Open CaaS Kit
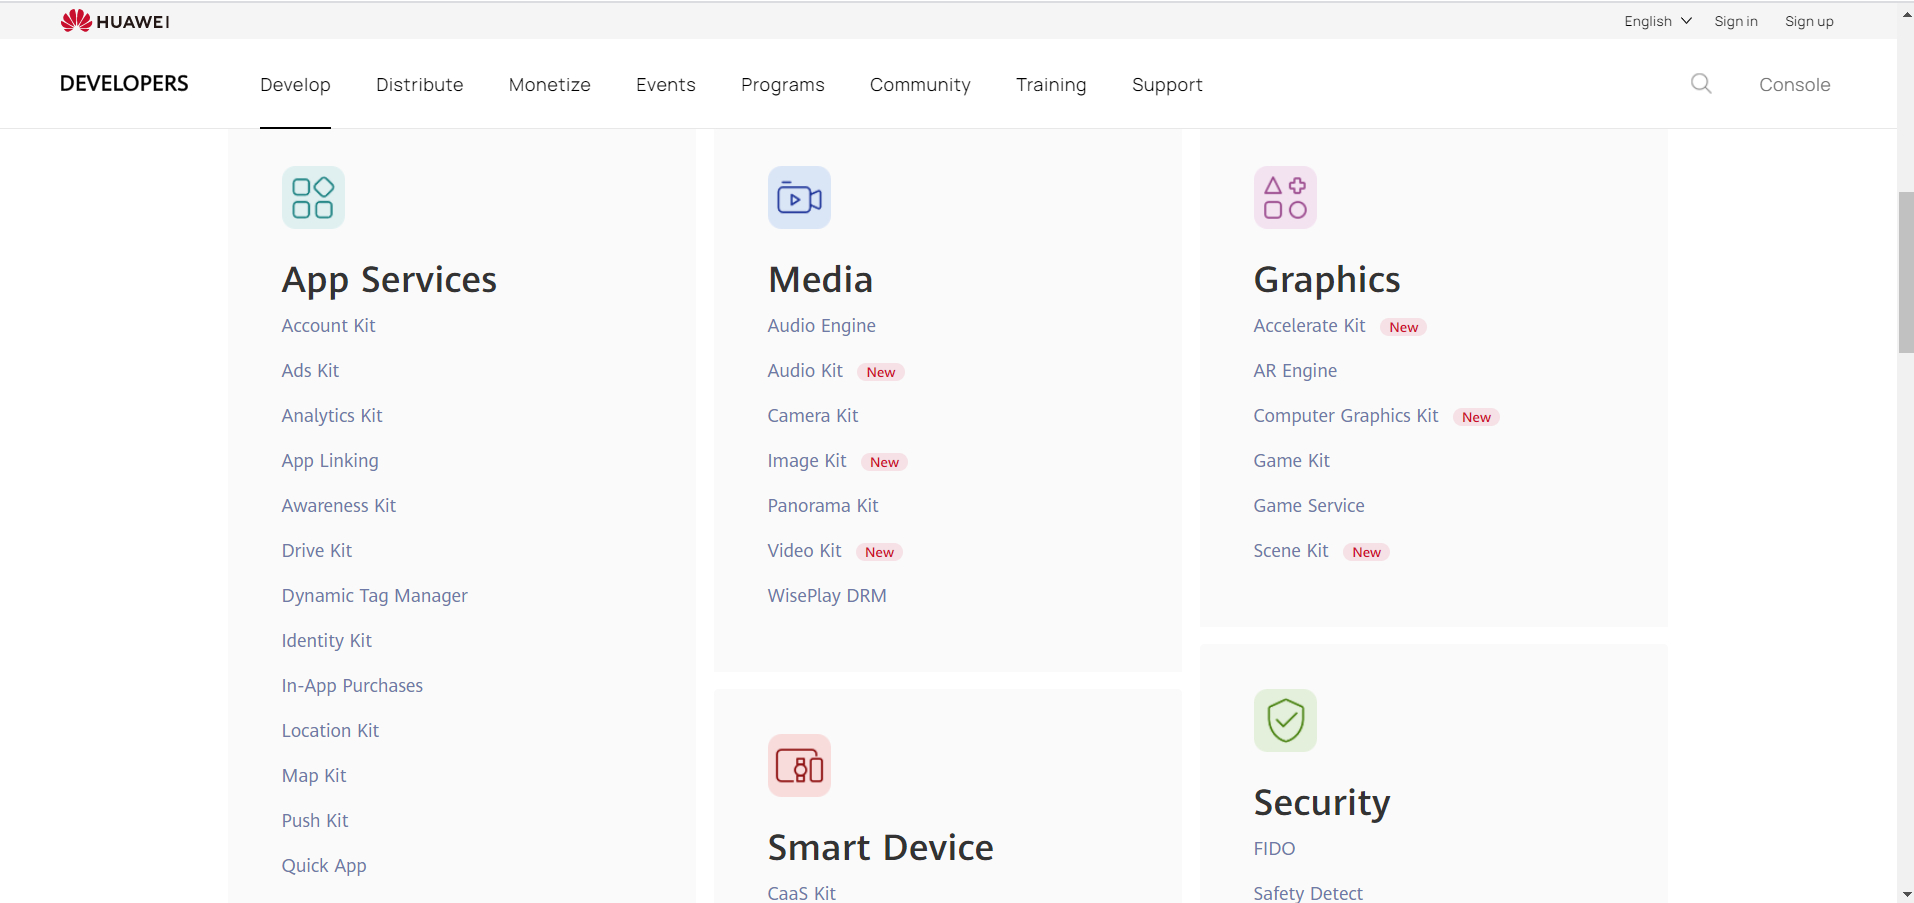1914x903 pixels. (802, 893)
